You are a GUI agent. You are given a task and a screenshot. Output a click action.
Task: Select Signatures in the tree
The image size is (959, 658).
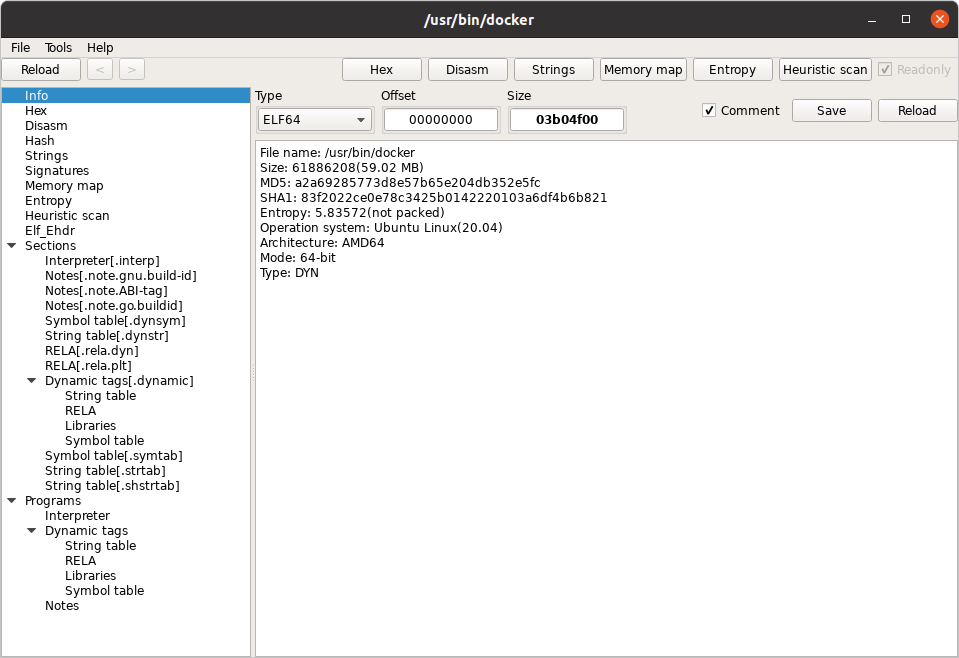pos(57,171)
